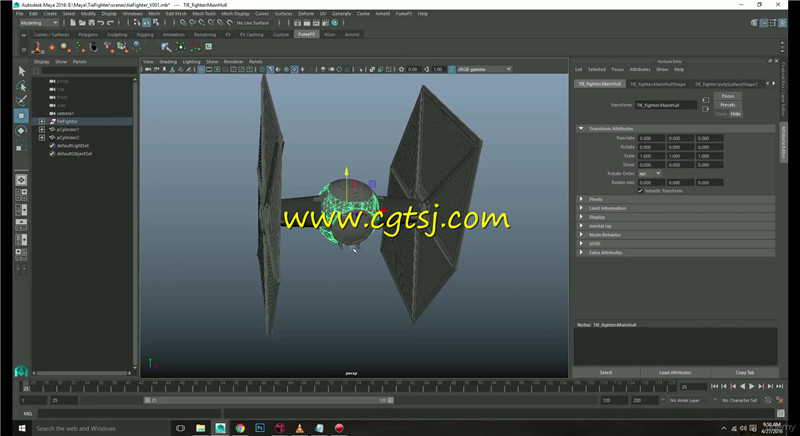Click FumeFX blue fan effector shelf icon
Viewport: 800px width, 436px height.
(166, 47)
